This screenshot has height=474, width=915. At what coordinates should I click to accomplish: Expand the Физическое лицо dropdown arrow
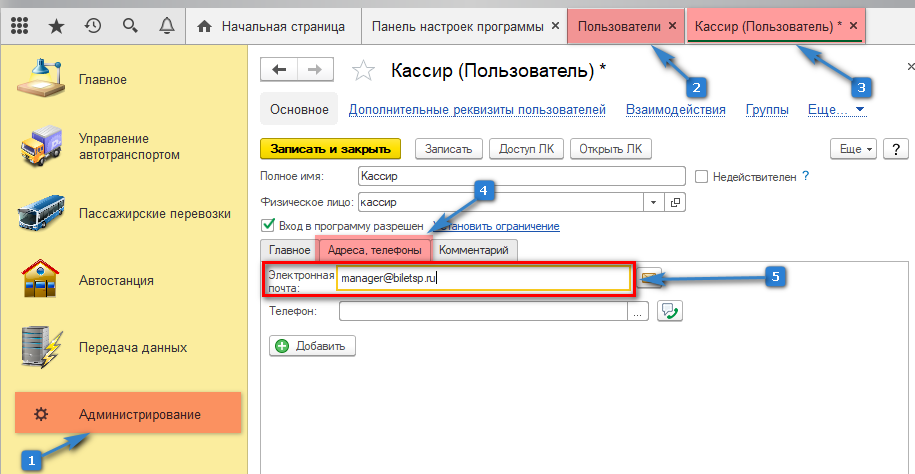[653, 202]
